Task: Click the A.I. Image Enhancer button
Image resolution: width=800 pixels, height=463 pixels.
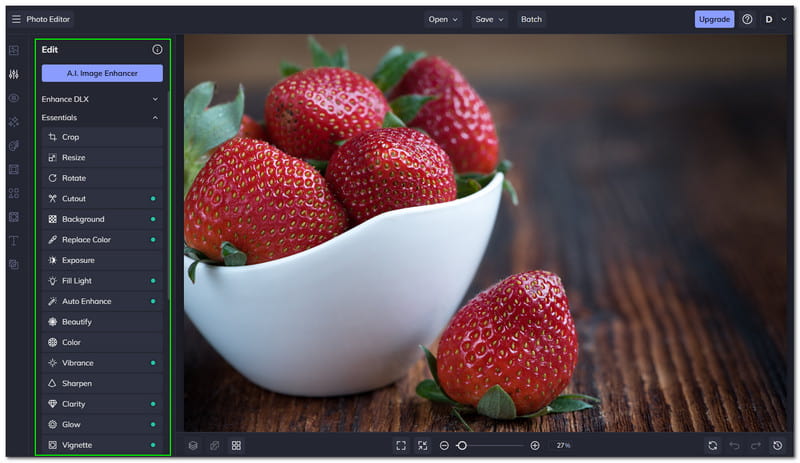Action: [102, 73]
